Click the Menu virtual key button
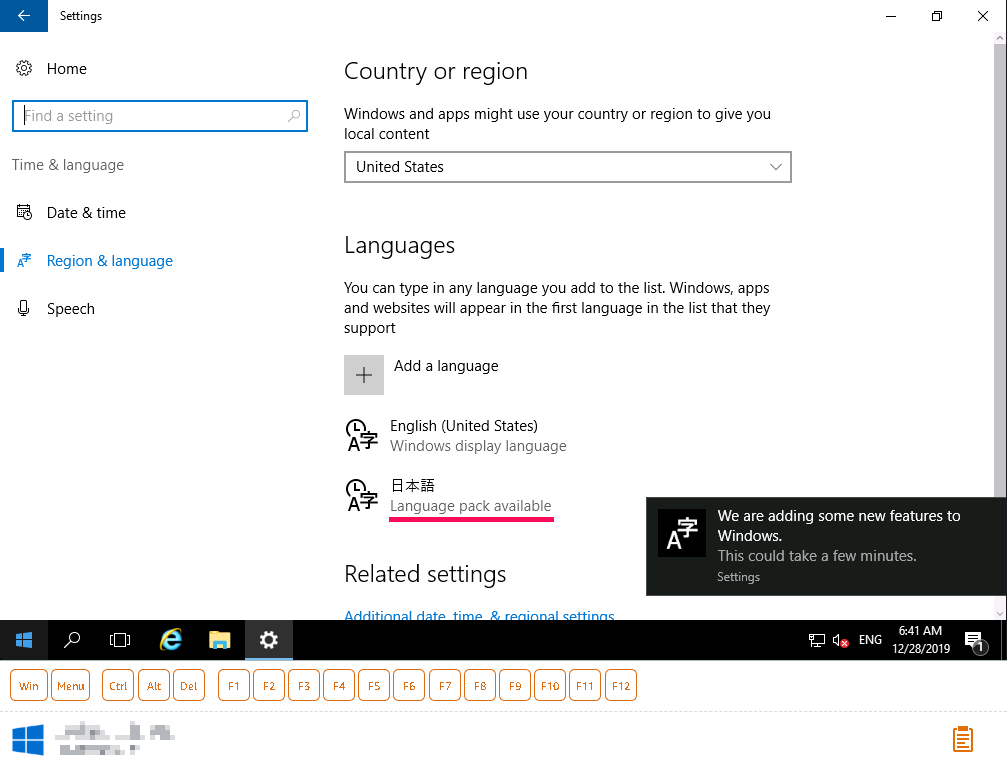Image resolution: width=1007 pixels, height=768 pixels. click(71, 686)
